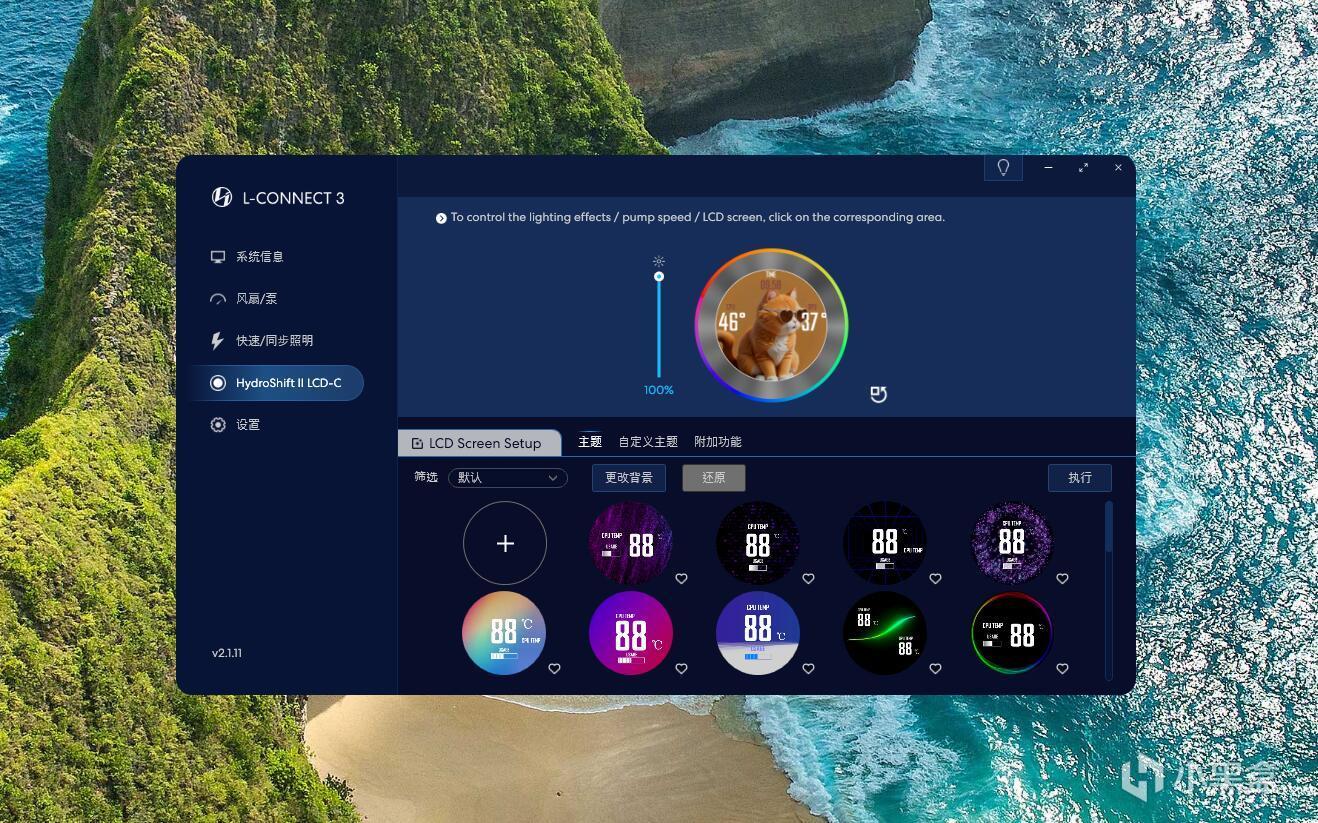Favorite the rainbow ring edge theme
1318x823 pixels.
click(1062, 668)
